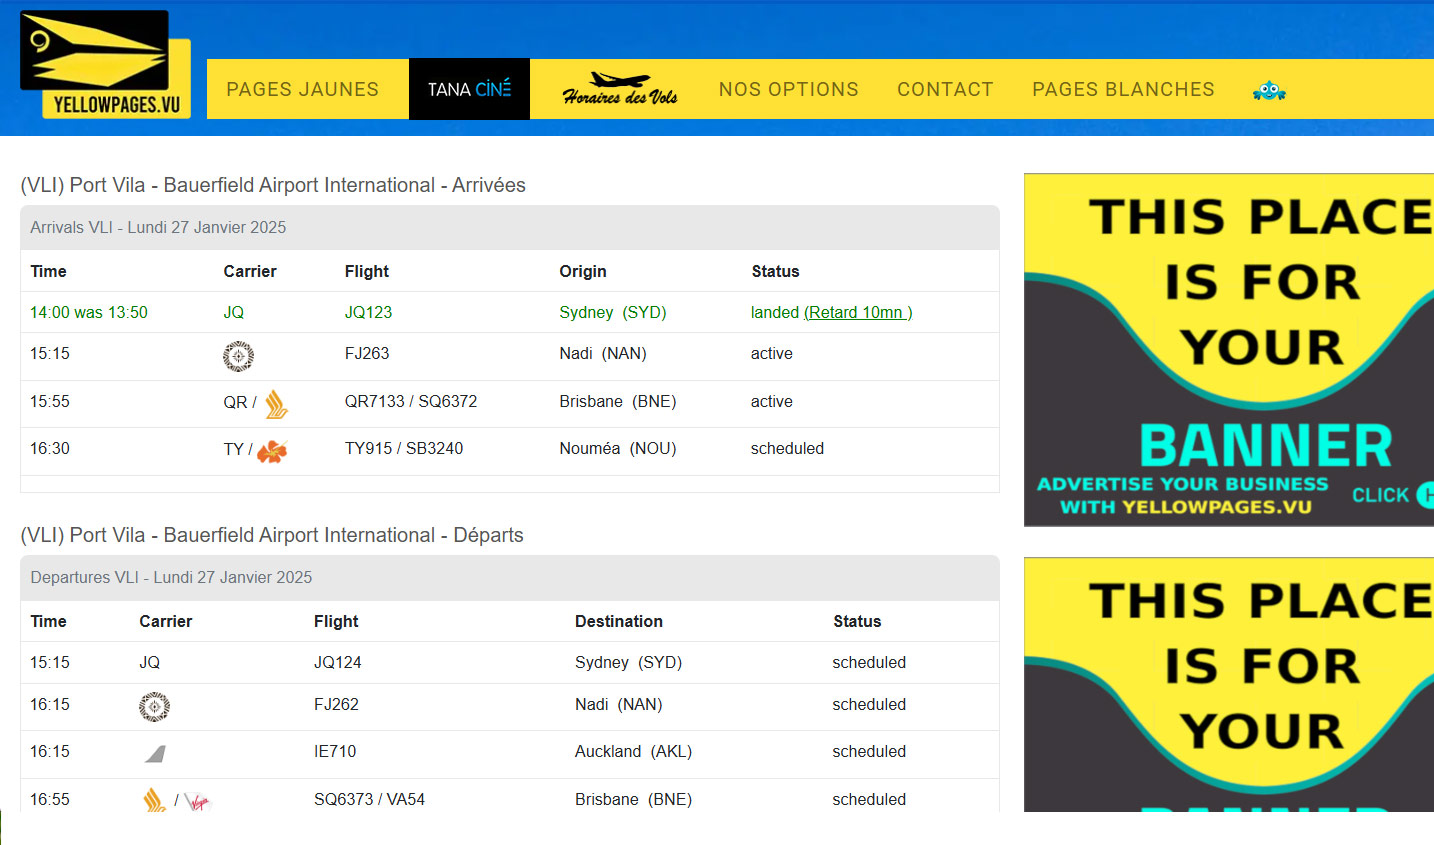Image resolution: width=1434 pixels, height=845 pixels.
Task: Navigate to Pages Blanches
Action: coord(1123,89)
